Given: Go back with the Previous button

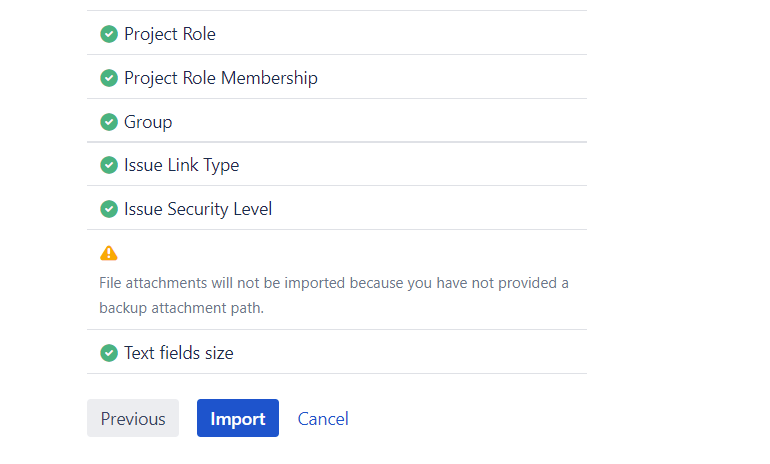Looking at the screenshot, I should coord(133,418).
